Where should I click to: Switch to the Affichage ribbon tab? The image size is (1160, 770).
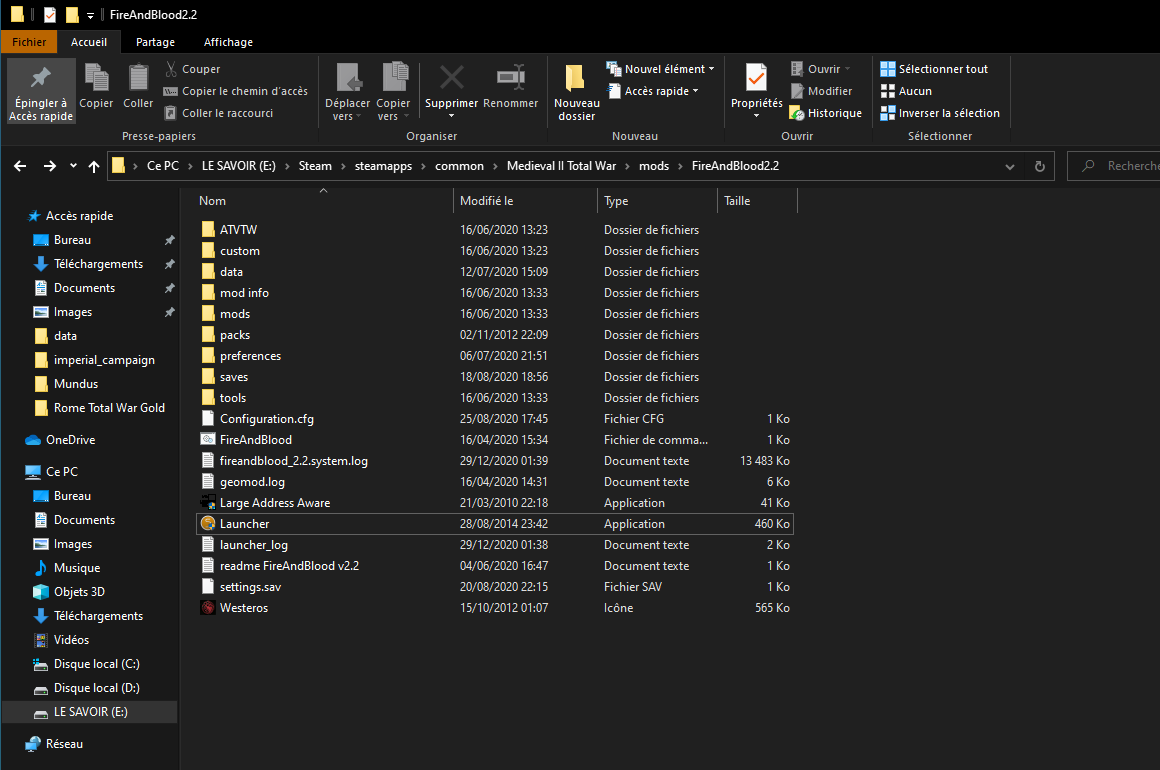pyautogui.click(x=228, y=42)
